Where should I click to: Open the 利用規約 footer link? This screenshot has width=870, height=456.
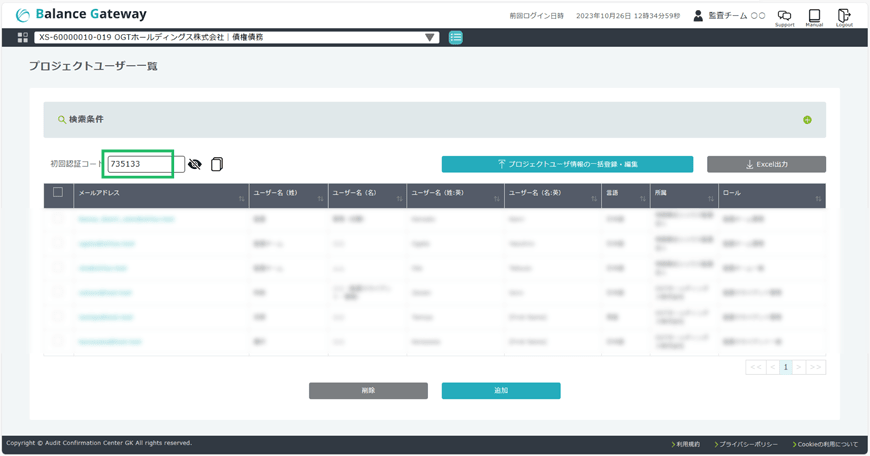(686, 444)
